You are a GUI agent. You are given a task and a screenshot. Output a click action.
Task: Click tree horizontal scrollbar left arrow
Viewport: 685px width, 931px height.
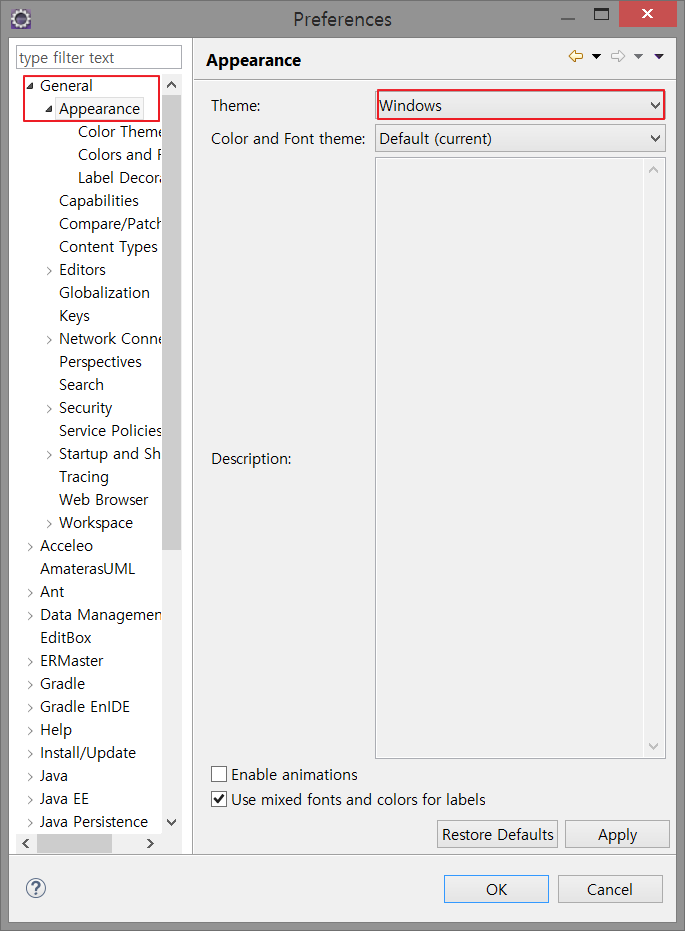point(26,843)
